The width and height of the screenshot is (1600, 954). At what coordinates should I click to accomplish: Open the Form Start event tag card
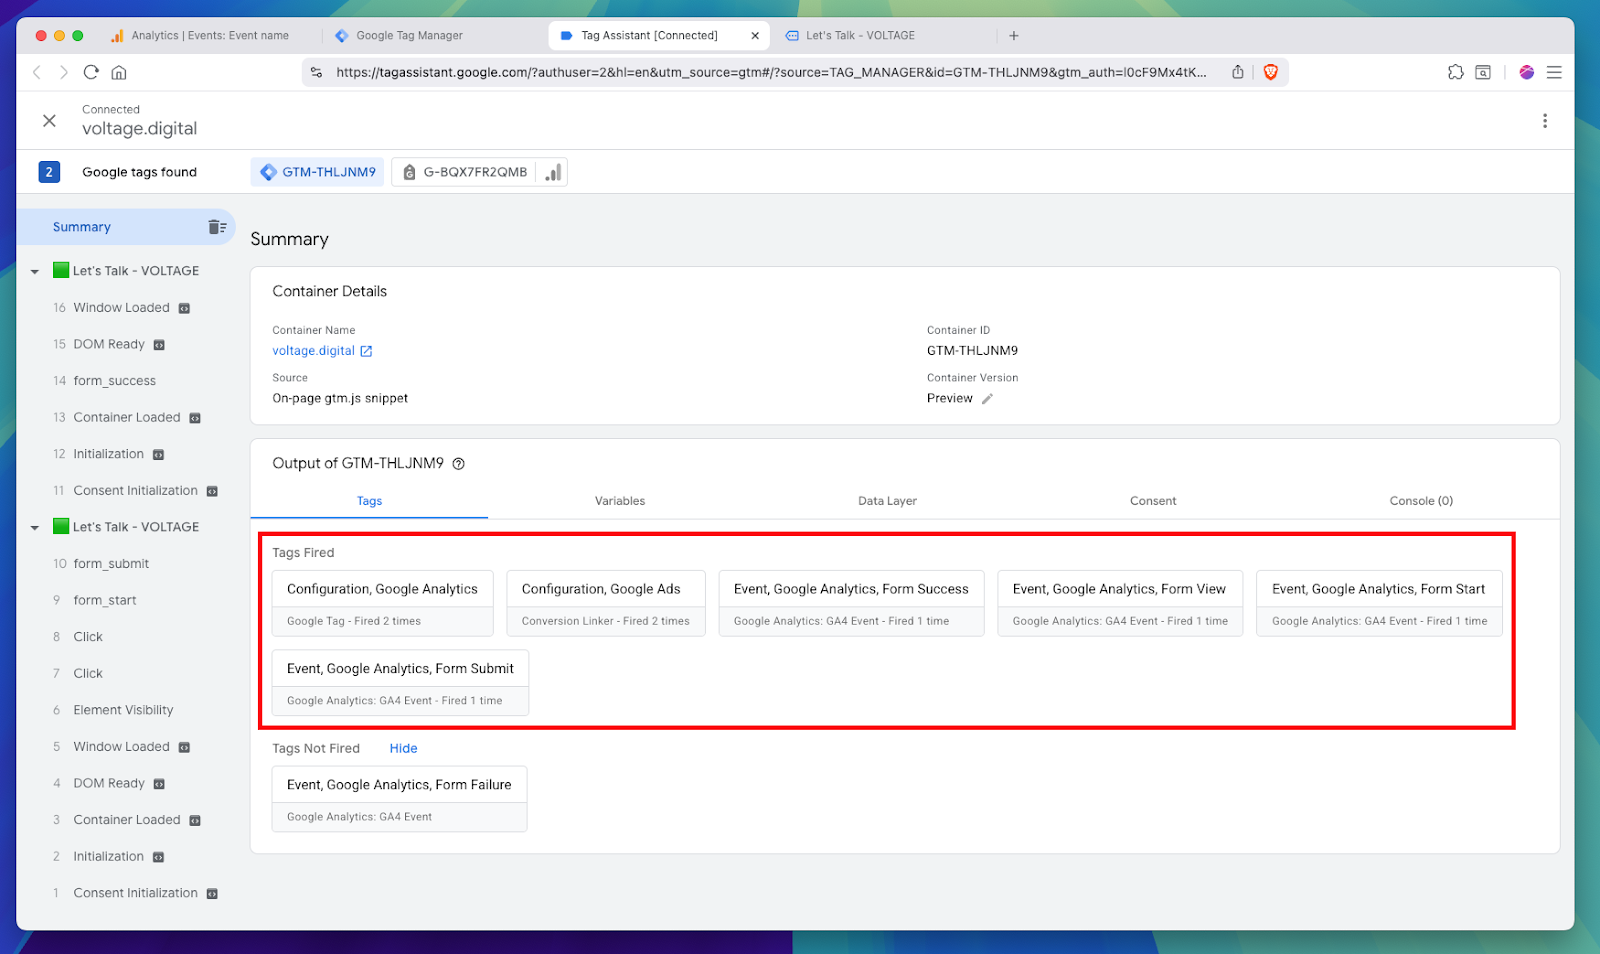(x=1379, y=603)
